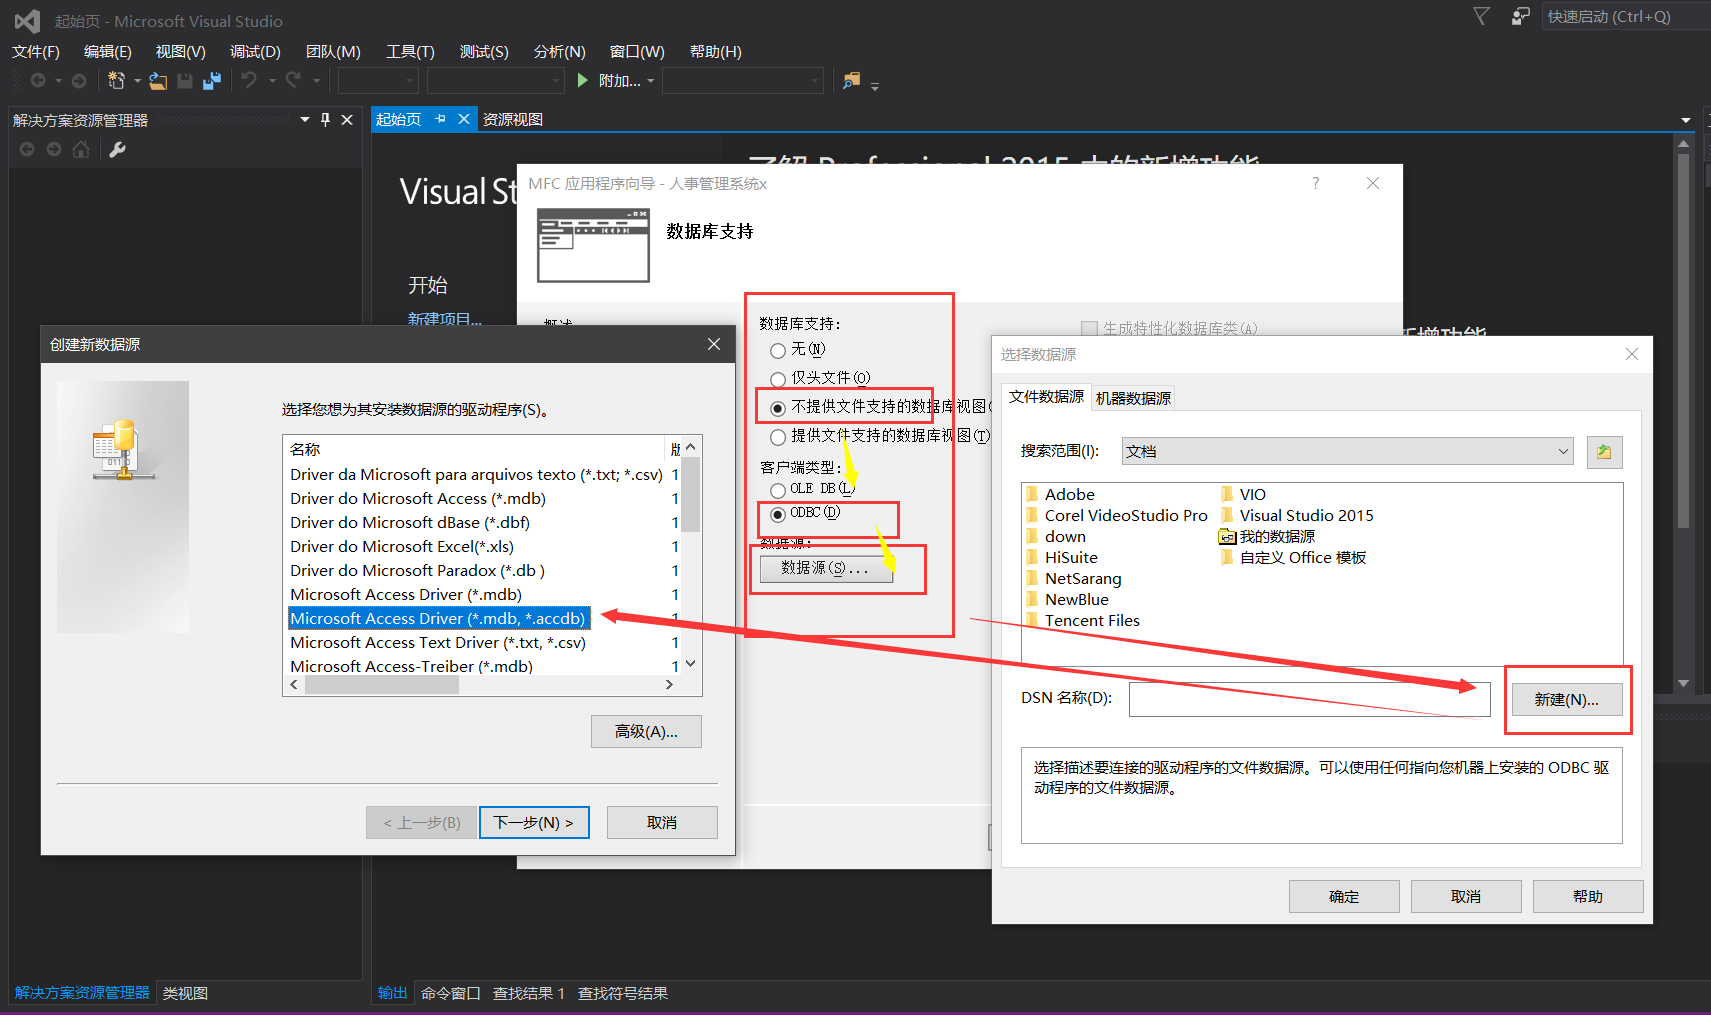Click the feedback icon in title bar
Viewport: 1711px width, 1015px height.
(x=1520, y=16)
